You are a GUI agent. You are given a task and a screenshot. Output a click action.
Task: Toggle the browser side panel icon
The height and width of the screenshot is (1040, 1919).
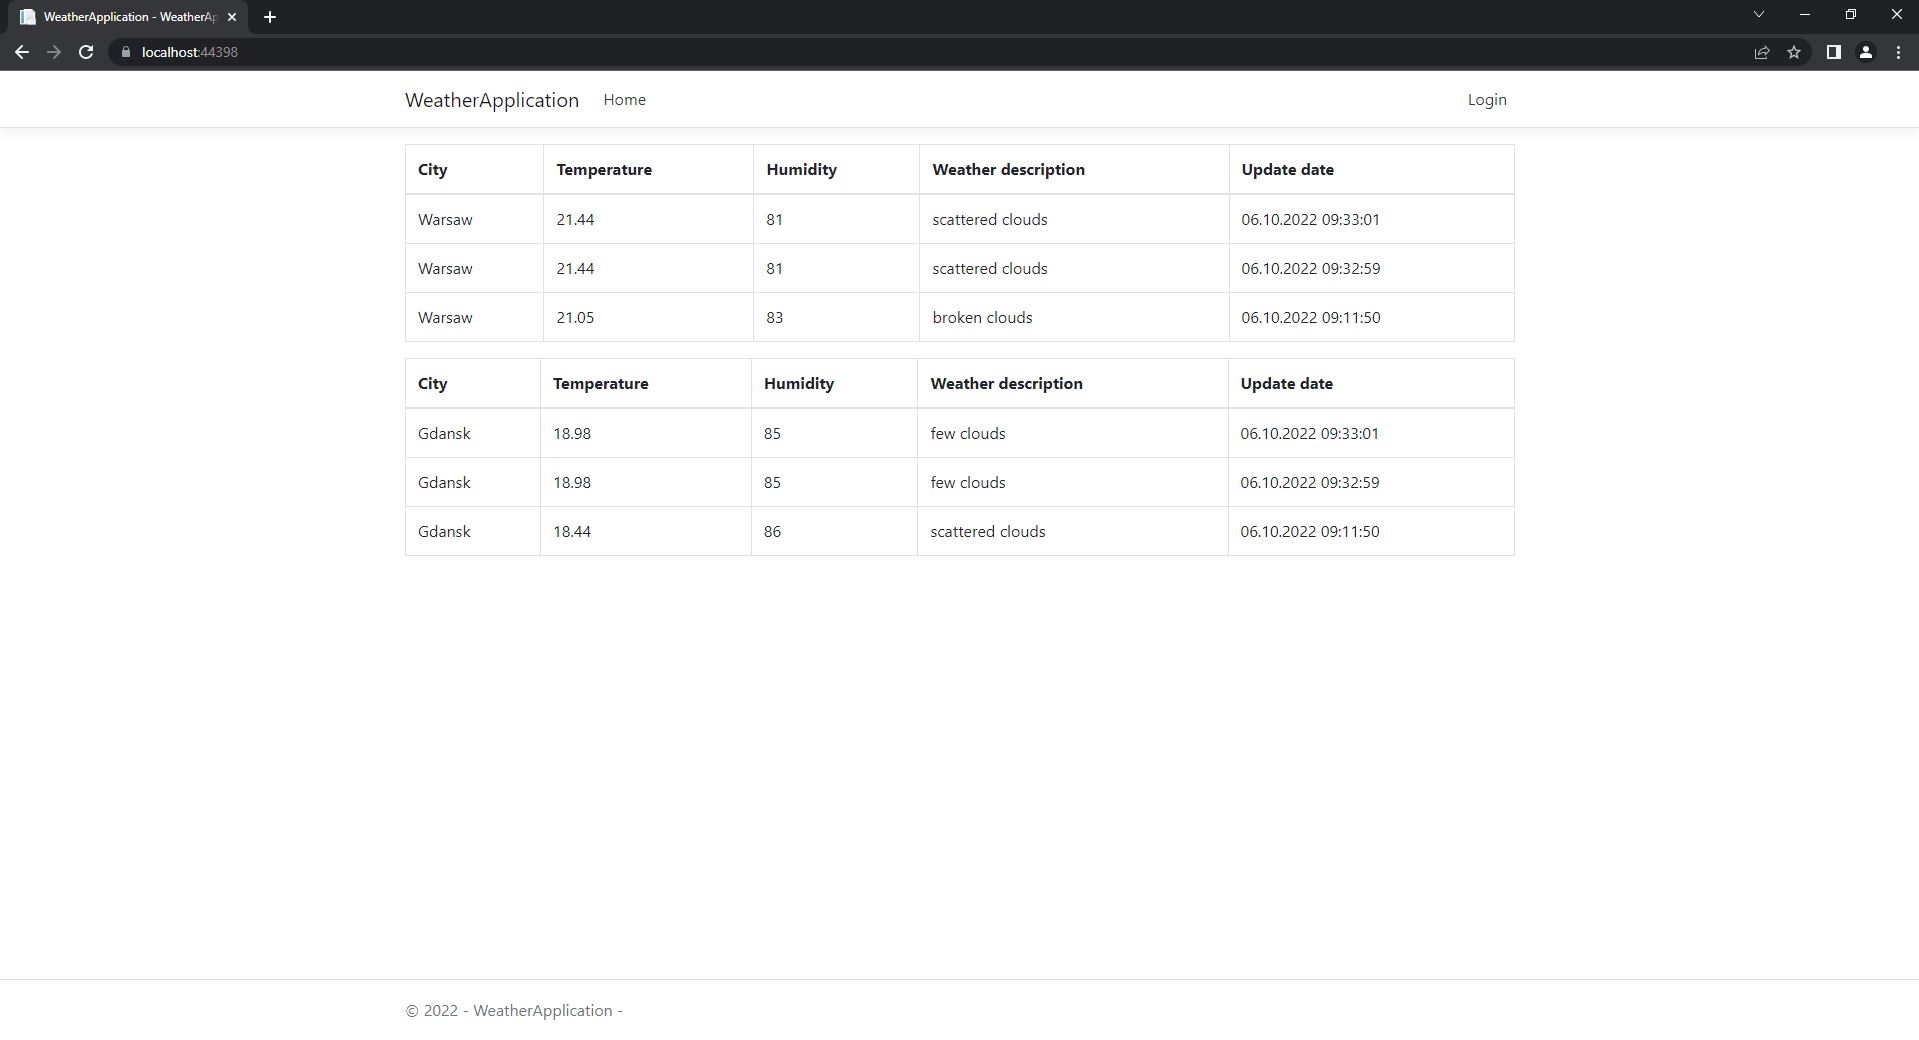(1833, 52)
